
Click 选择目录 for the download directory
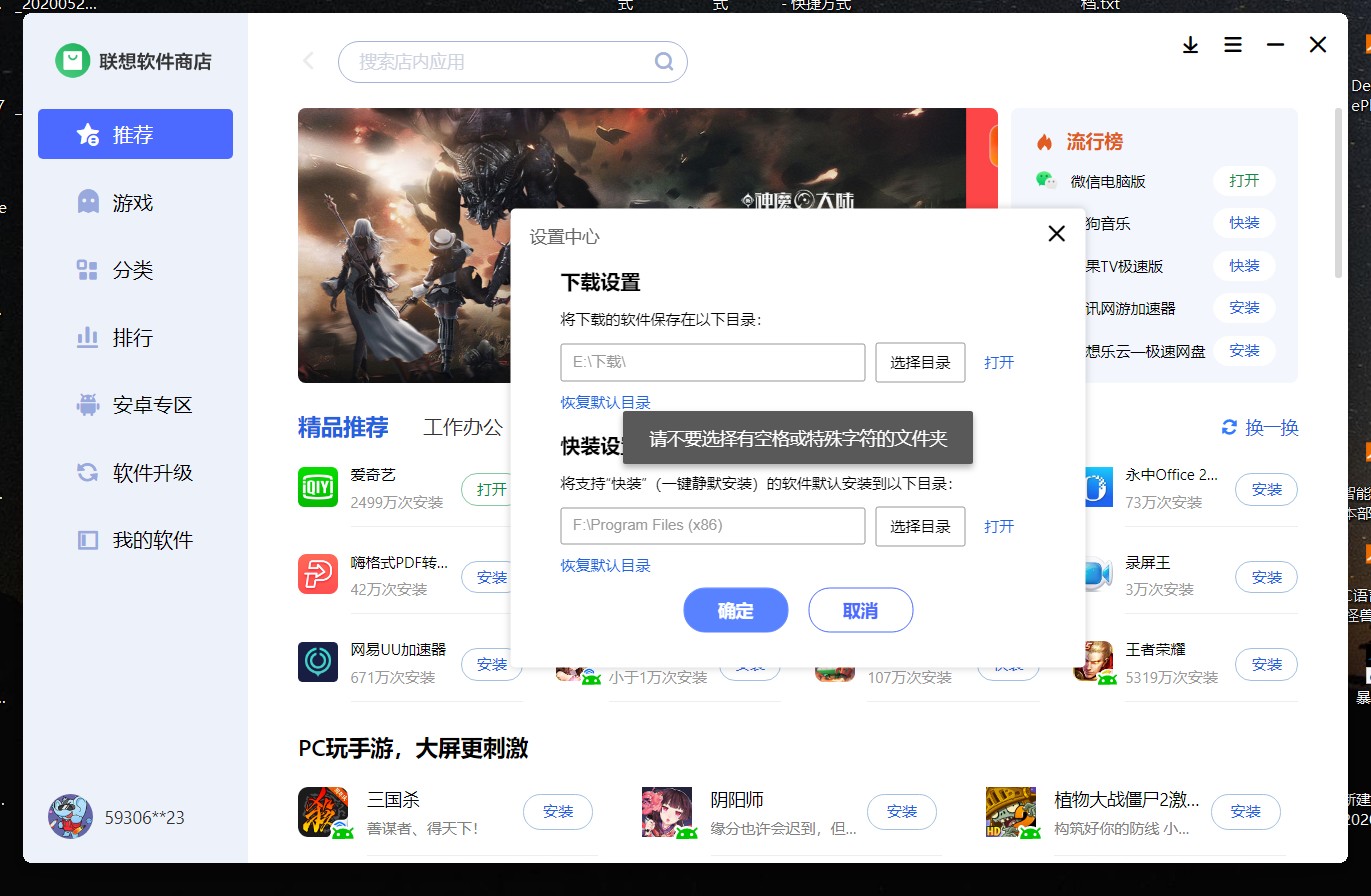click(920, 362)
